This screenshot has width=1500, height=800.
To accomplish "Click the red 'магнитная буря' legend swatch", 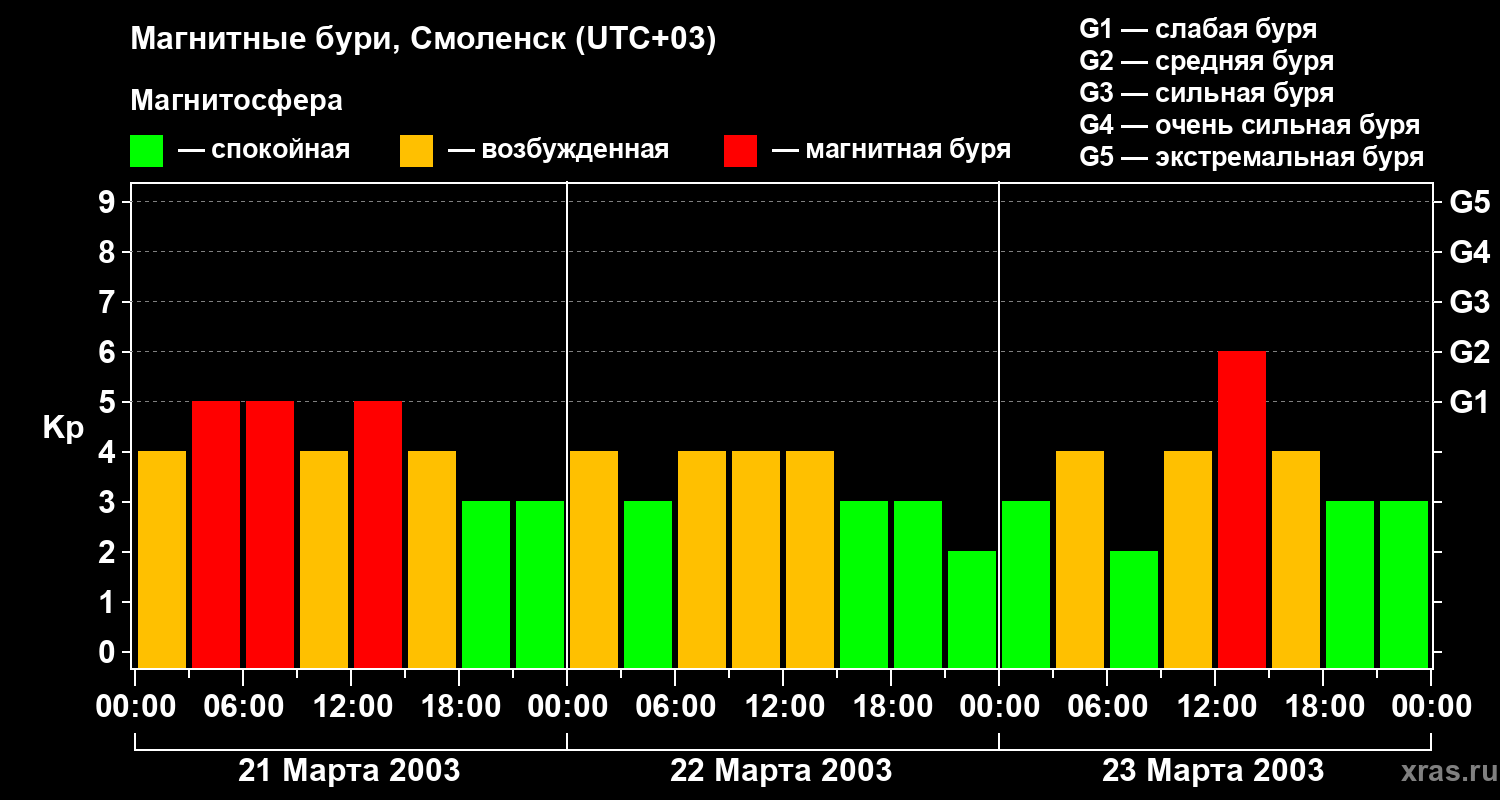I will (740, 151).
